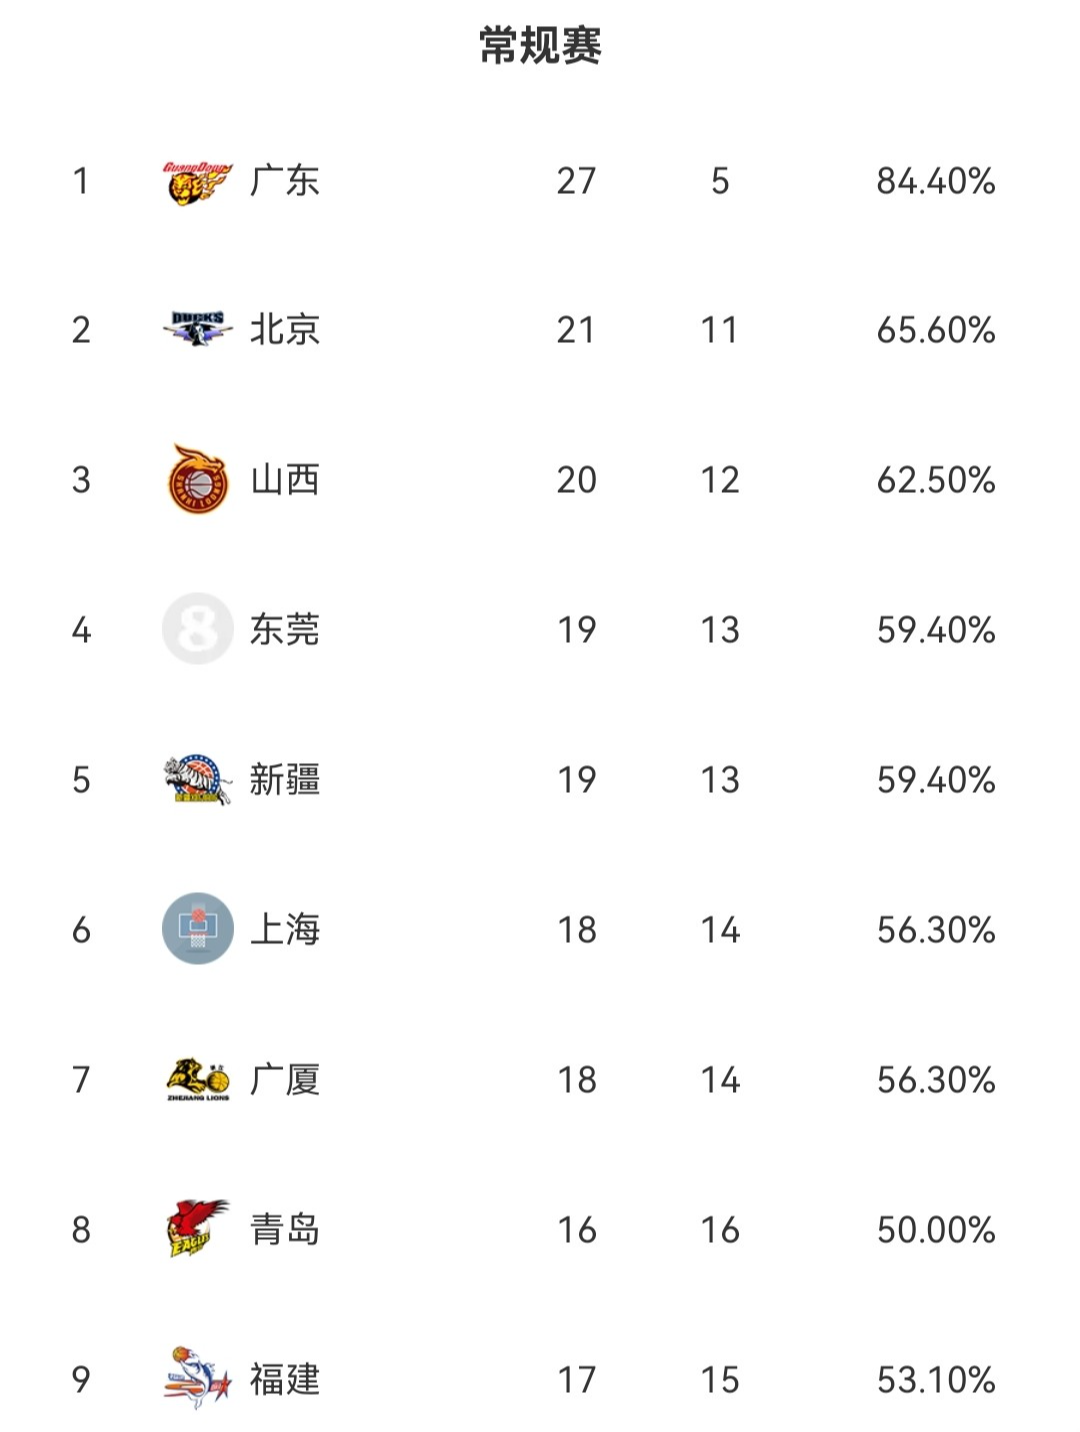Tap the 福建 team name
The height and width of the screenshot is (1432, 1080).
point(285,1380)
